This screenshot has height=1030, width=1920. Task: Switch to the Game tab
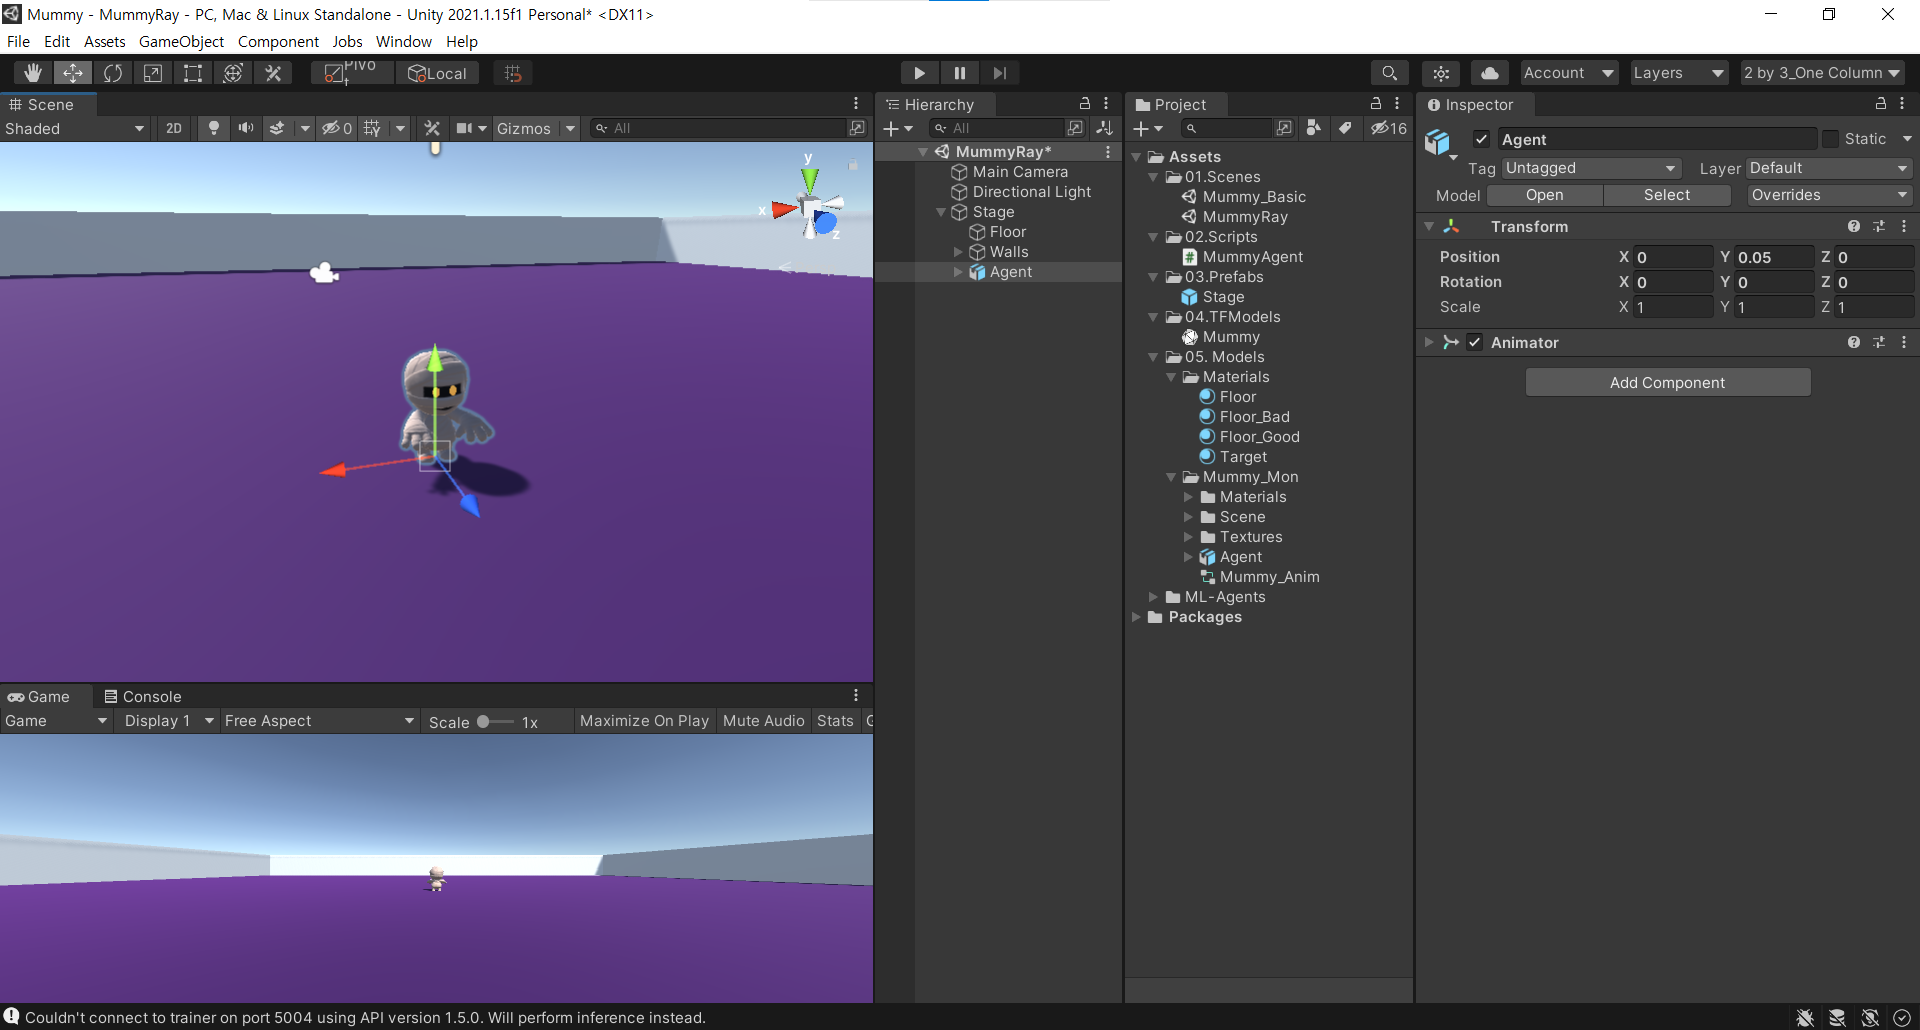click(39, 697)
